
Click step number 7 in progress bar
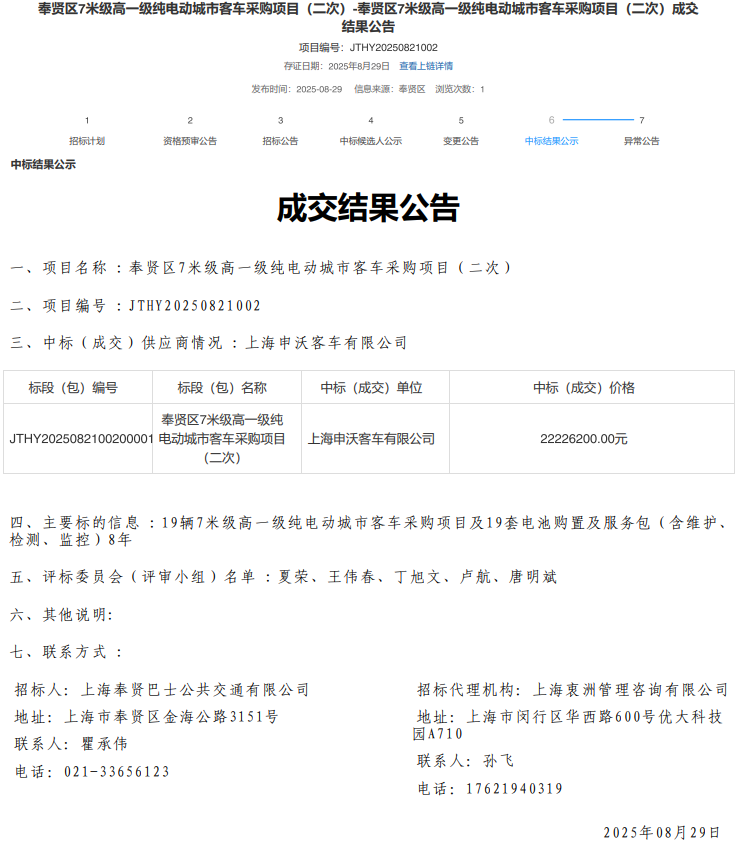[642, 120]
